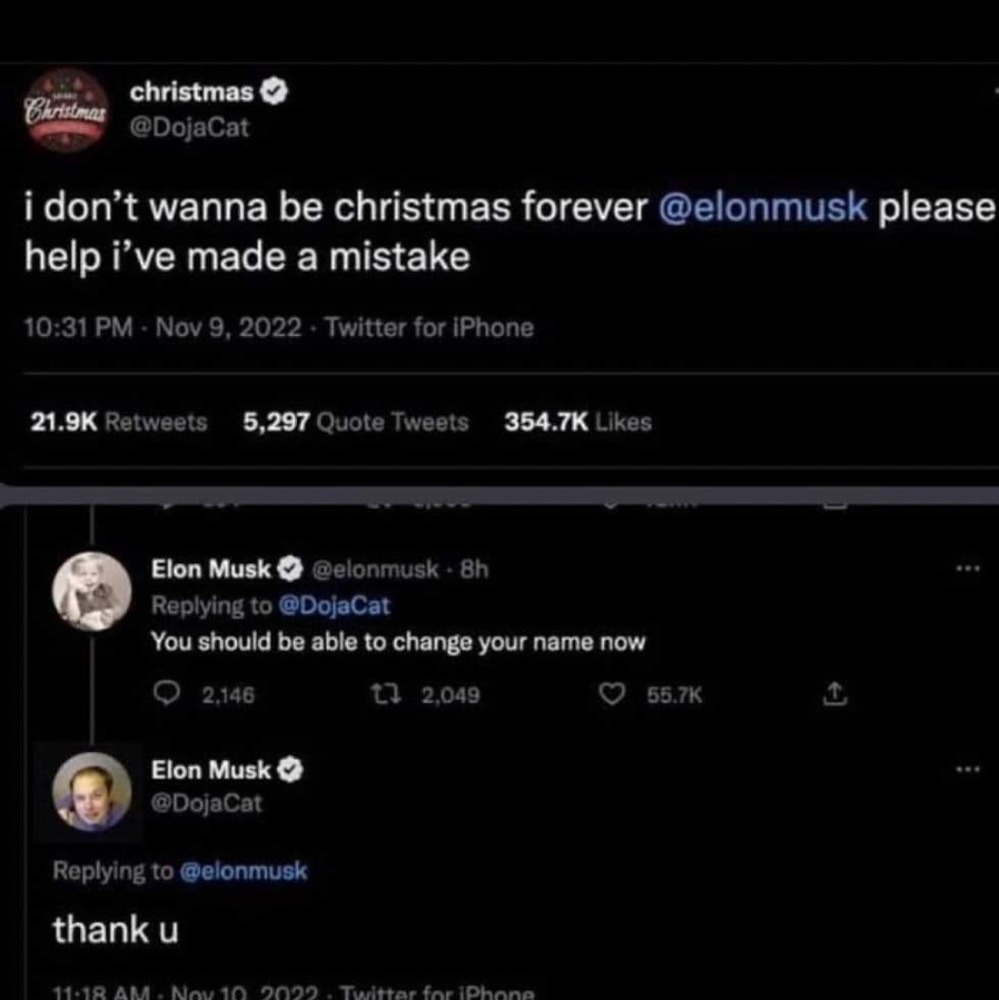
Task: View the 5,297 Quote Tweets
Action: (x=355, y=422)
